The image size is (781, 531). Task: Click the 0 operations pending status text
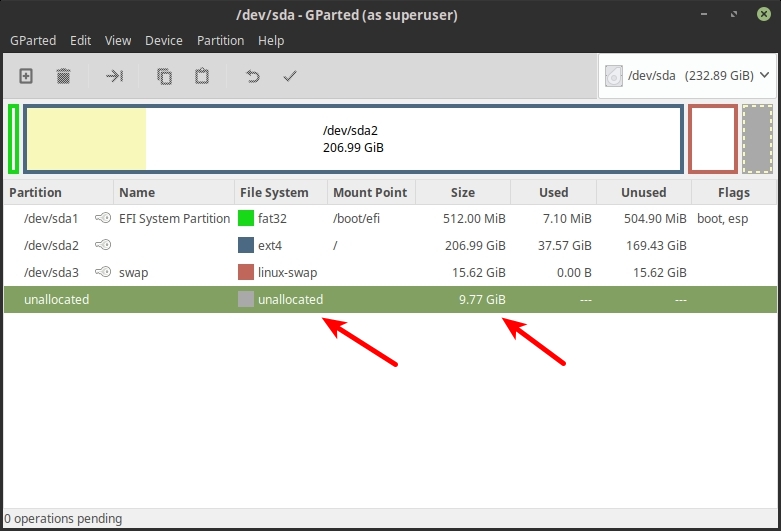click(x=63, y=519)
